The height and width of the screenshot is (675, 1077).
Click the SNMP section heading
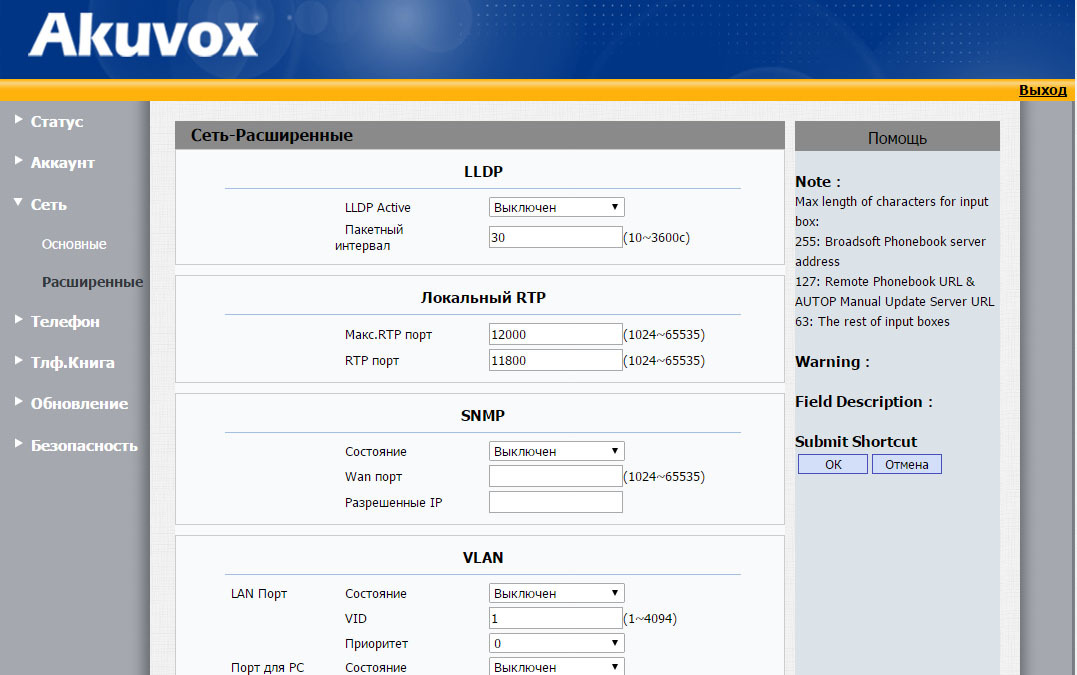click(483, 415)
